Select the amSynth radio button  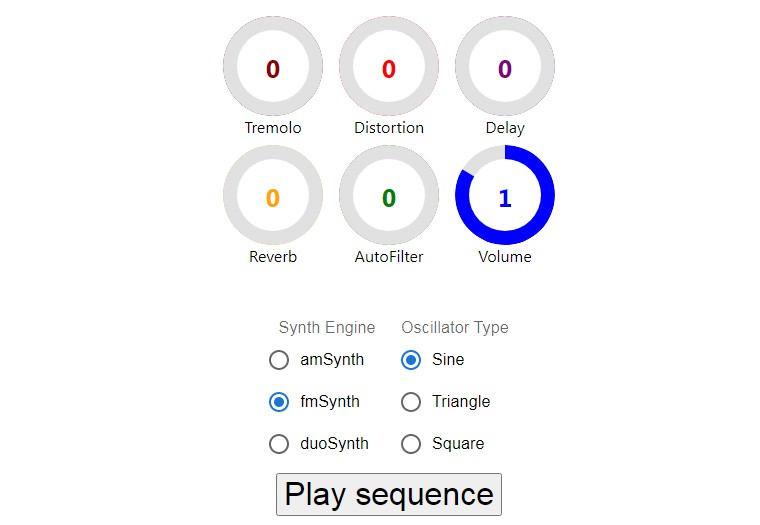click(279, 360)
